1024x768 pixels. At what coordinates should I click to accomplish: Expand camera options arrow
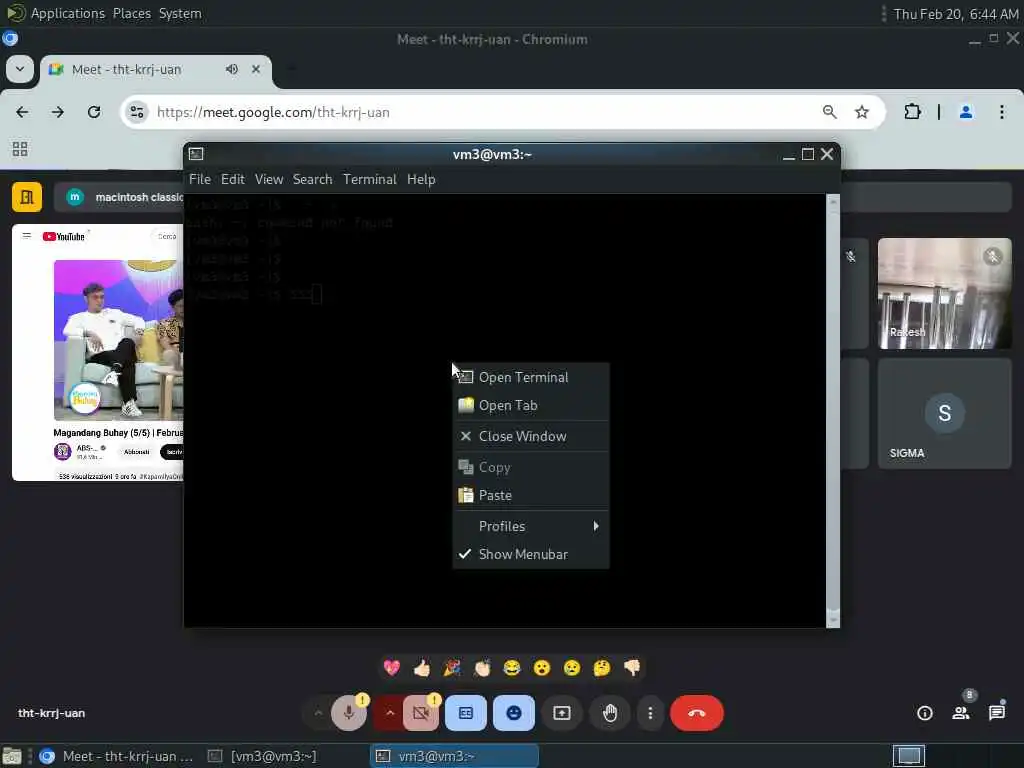pos(390,713)
